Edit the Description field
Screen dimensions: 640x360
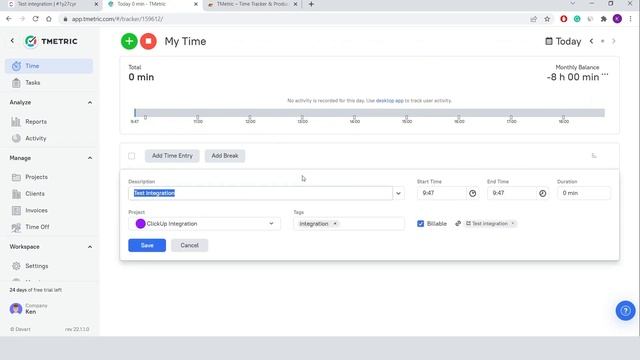point(260,193)
